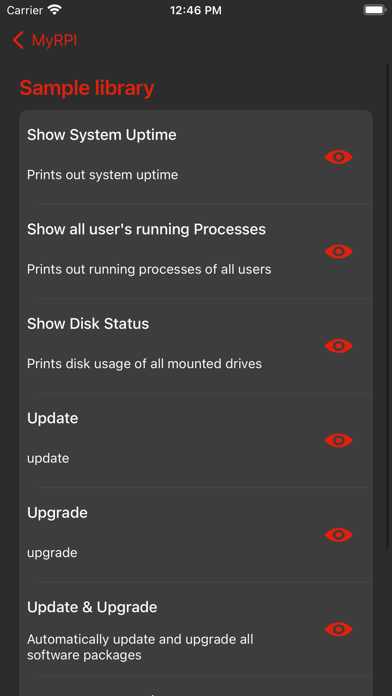Select the Show Disk Status item
Screen dimensions: 392x696
(196, 346)
